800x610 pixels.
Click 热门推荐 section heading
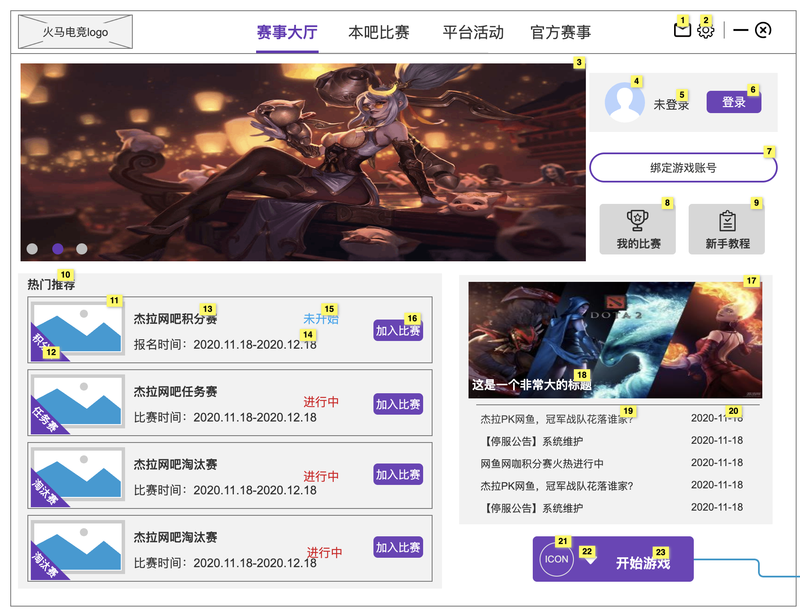click(x=51, y=285)
